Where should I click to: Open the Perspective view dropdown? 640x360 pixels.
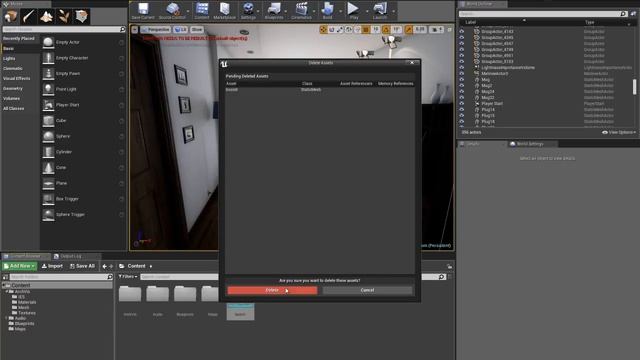(x=156, y=29)
